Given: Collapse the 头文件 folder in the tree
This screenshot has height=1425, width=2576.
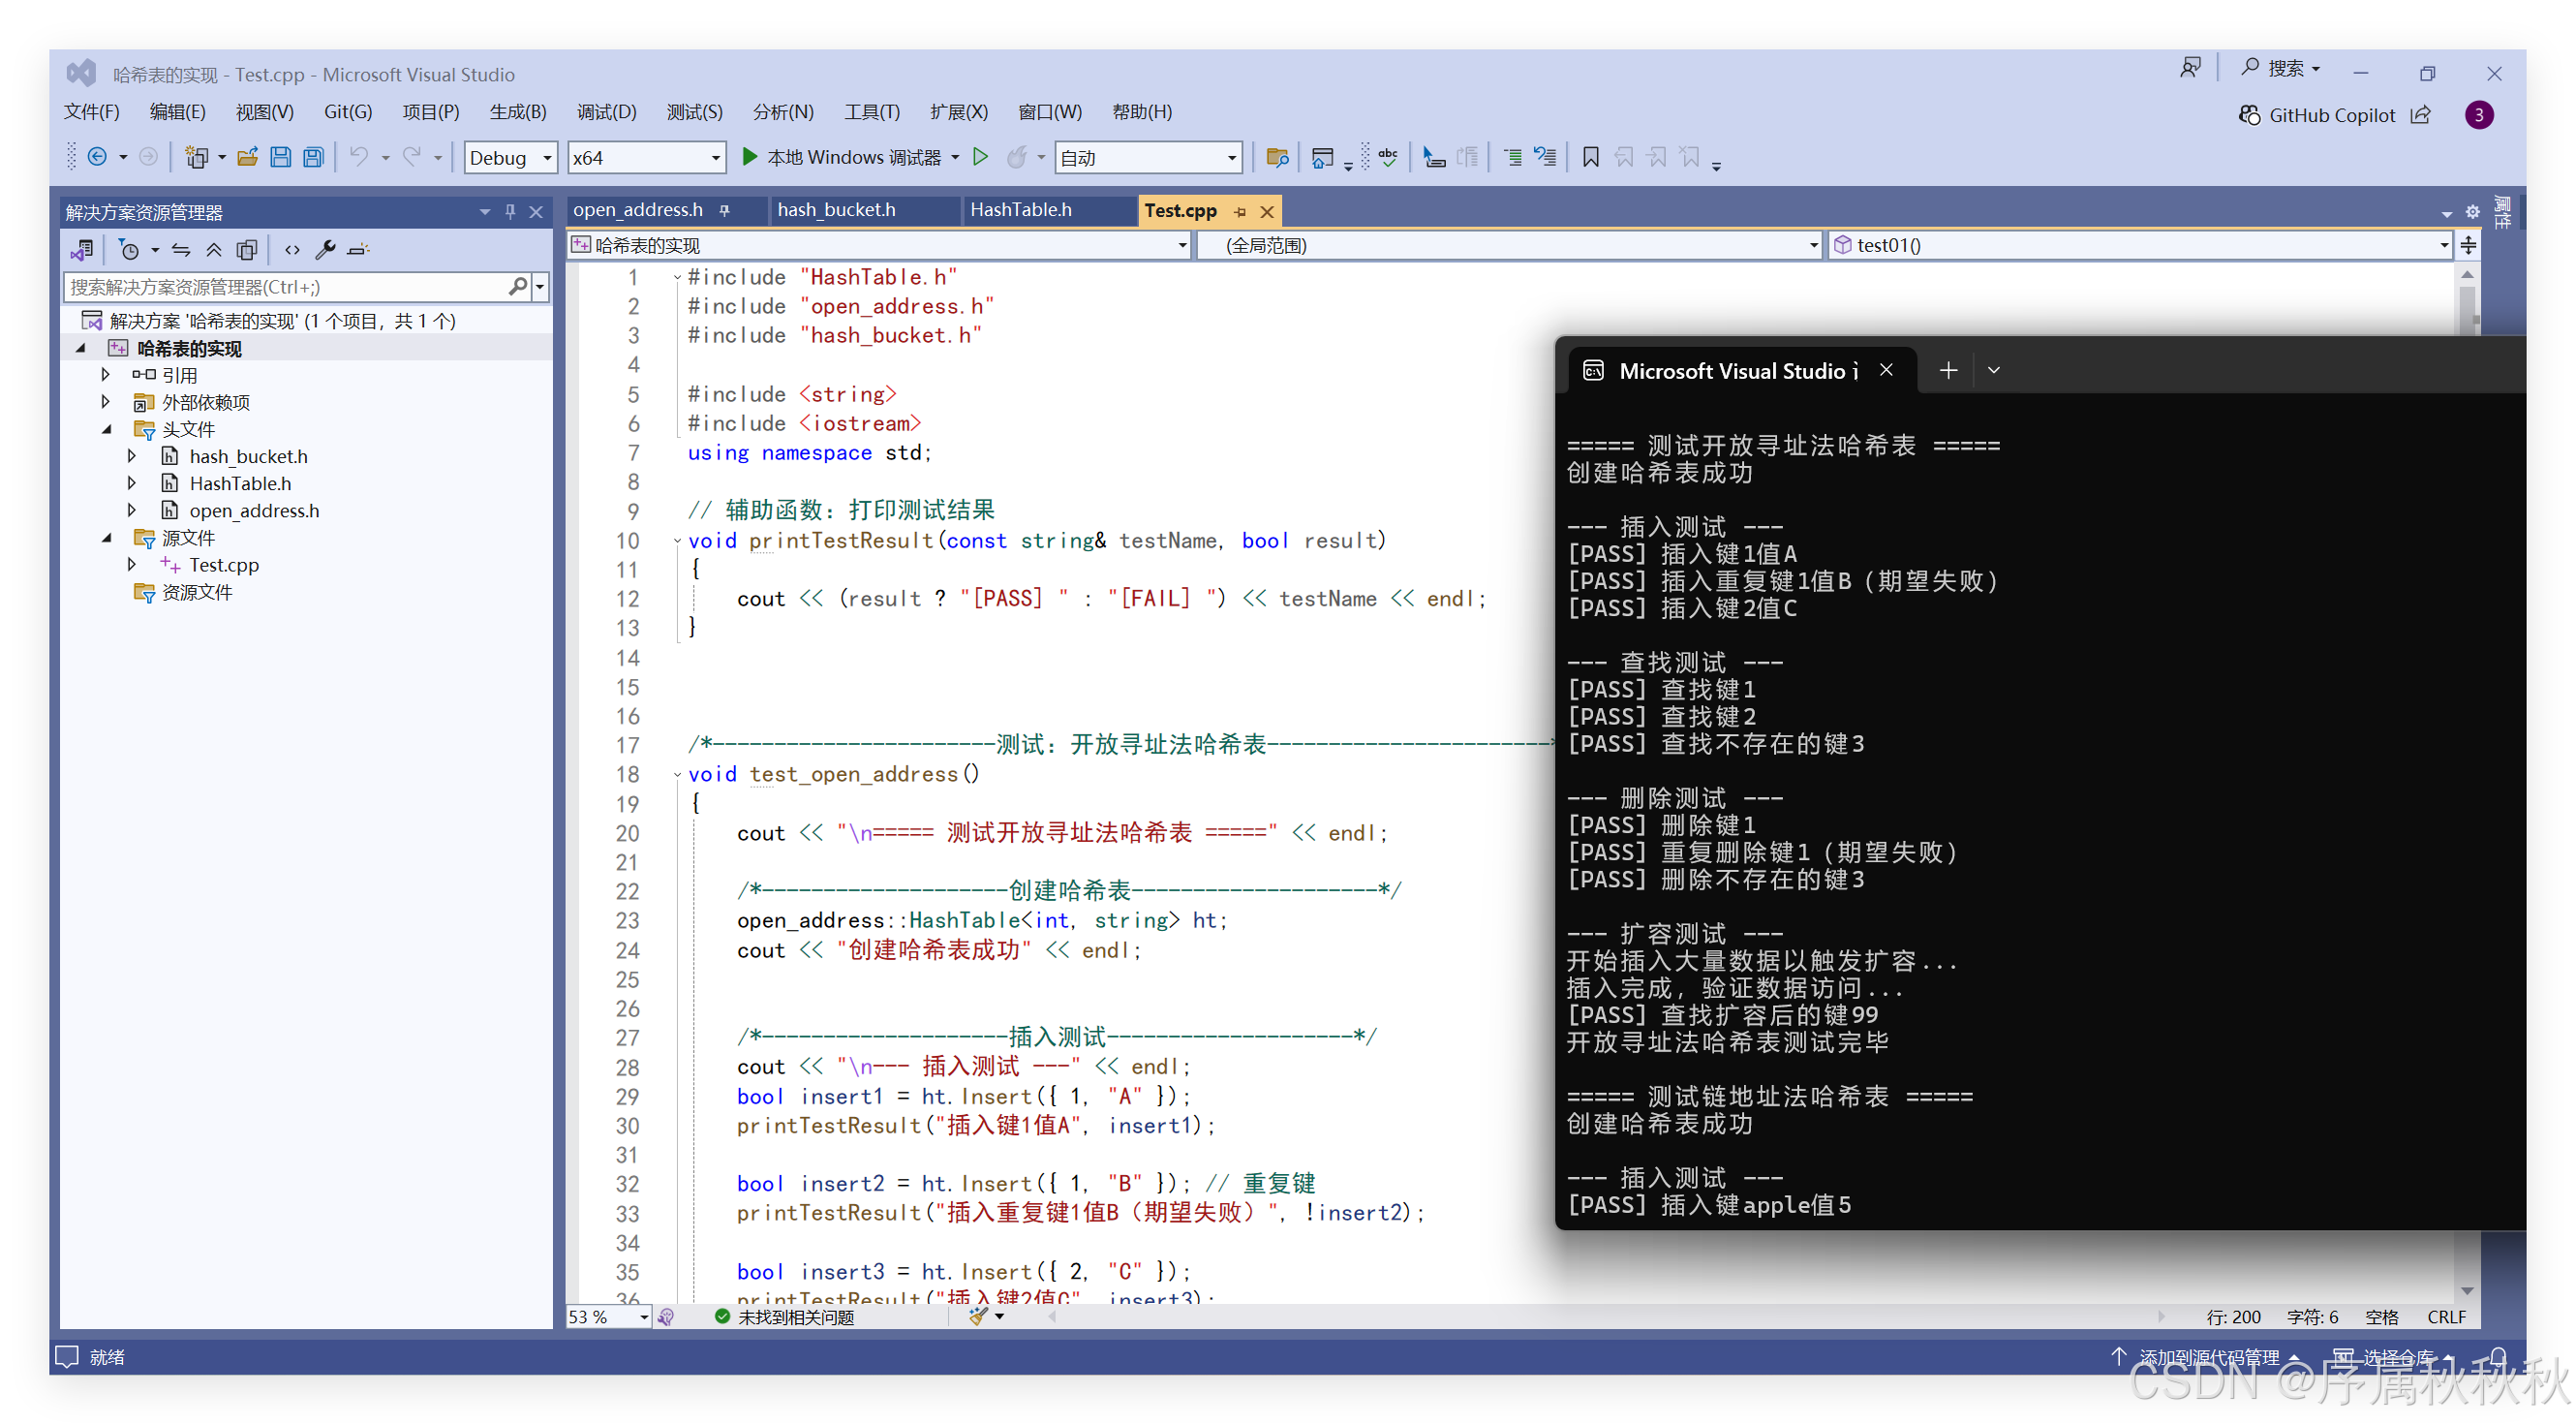Looking at the screenshot, I should click(107, 429).
